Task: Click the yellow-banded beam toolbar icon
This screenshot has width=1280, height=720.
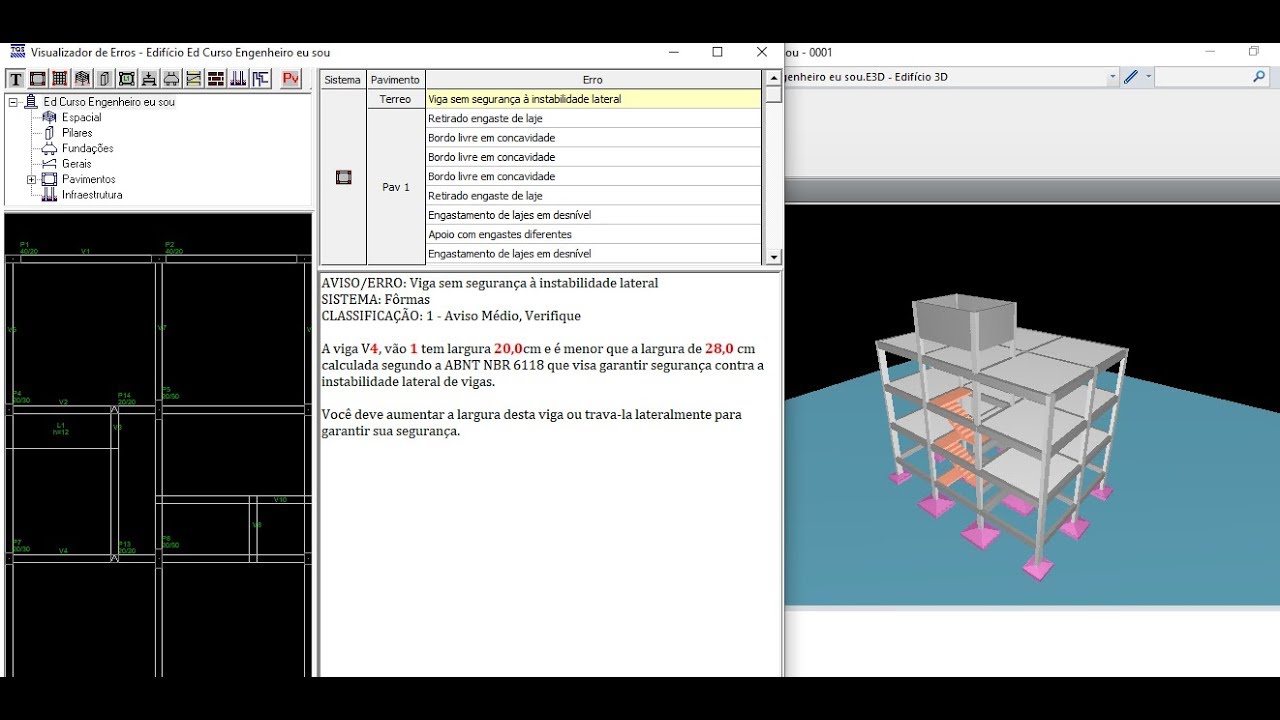Action: [x=193, y=79]
